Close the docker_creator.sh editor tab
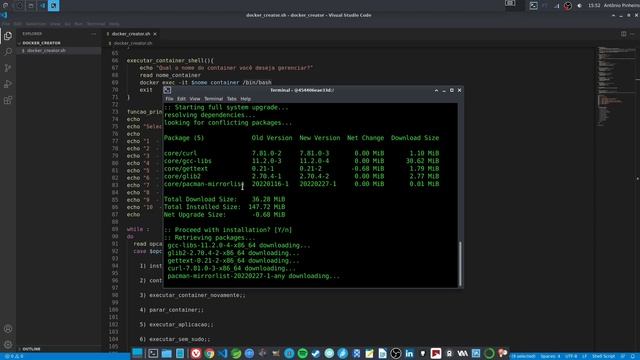 (x=155, y=34)
